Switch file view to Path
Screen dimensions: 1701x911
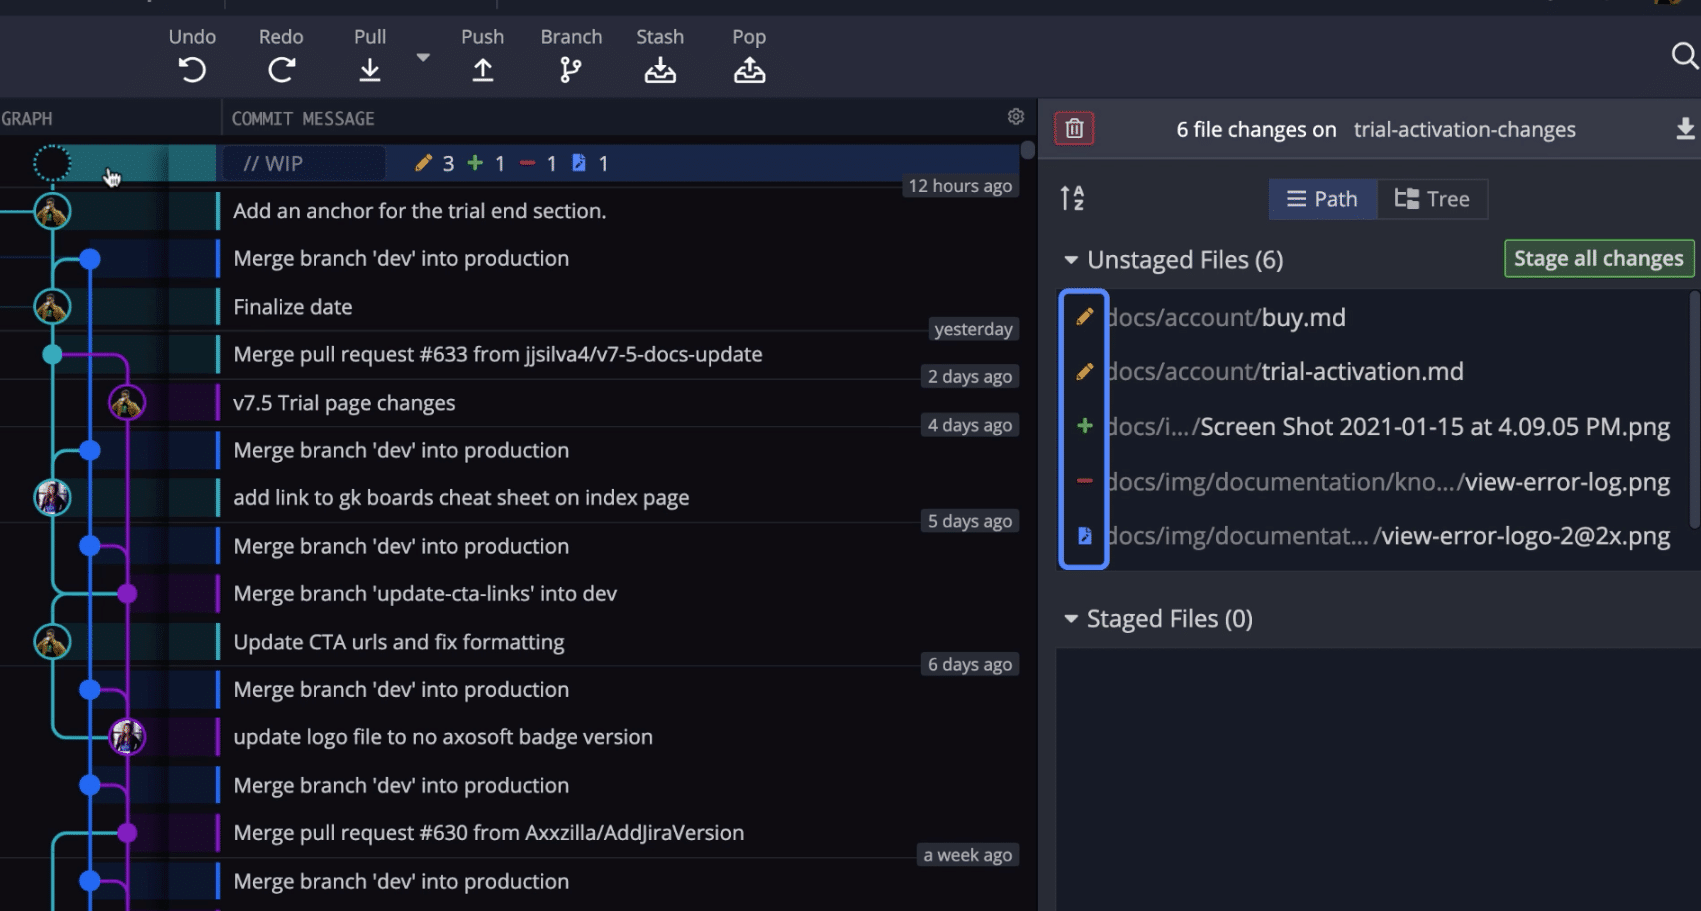1322,199
